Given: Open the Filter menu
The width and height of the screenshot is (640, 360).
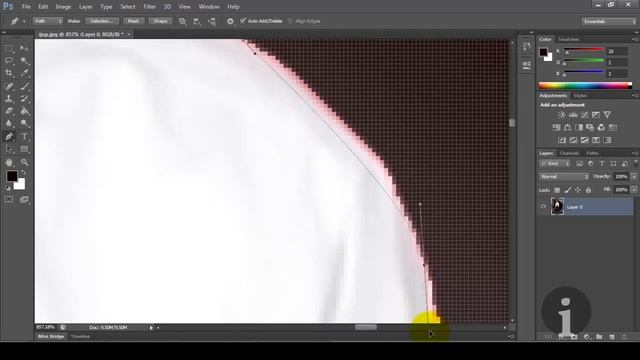Looking at the screenshot, I should 149,7.
